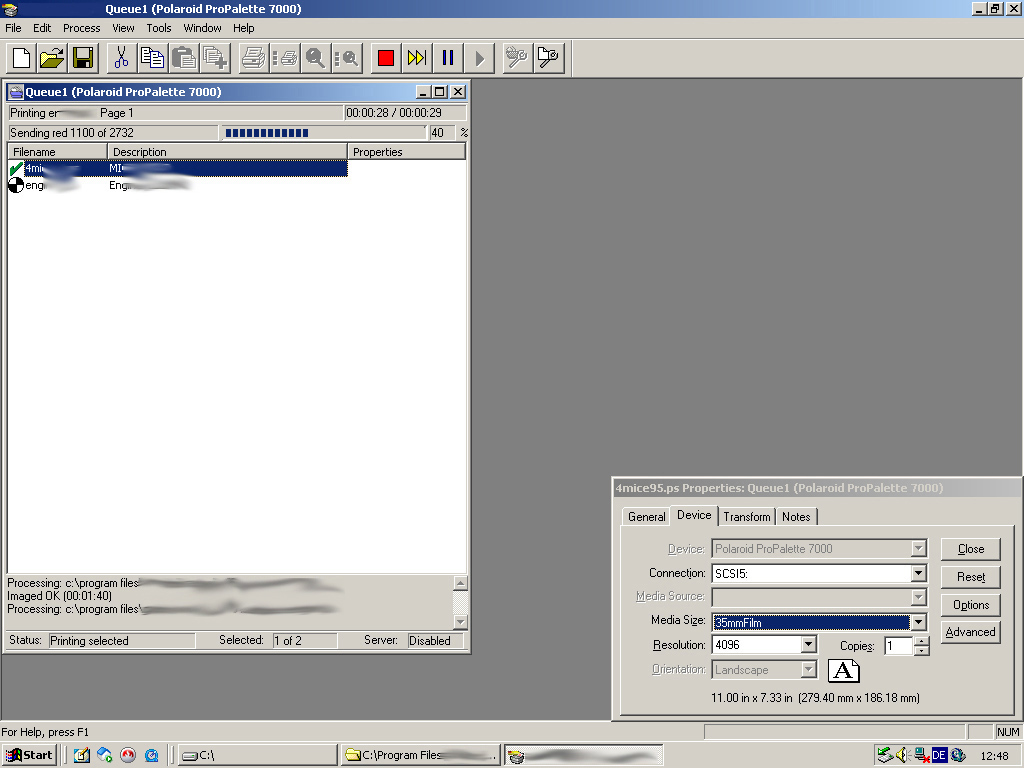Click the Advanced button
This screenshot has height=768, width=1024.
click(970, 632)
